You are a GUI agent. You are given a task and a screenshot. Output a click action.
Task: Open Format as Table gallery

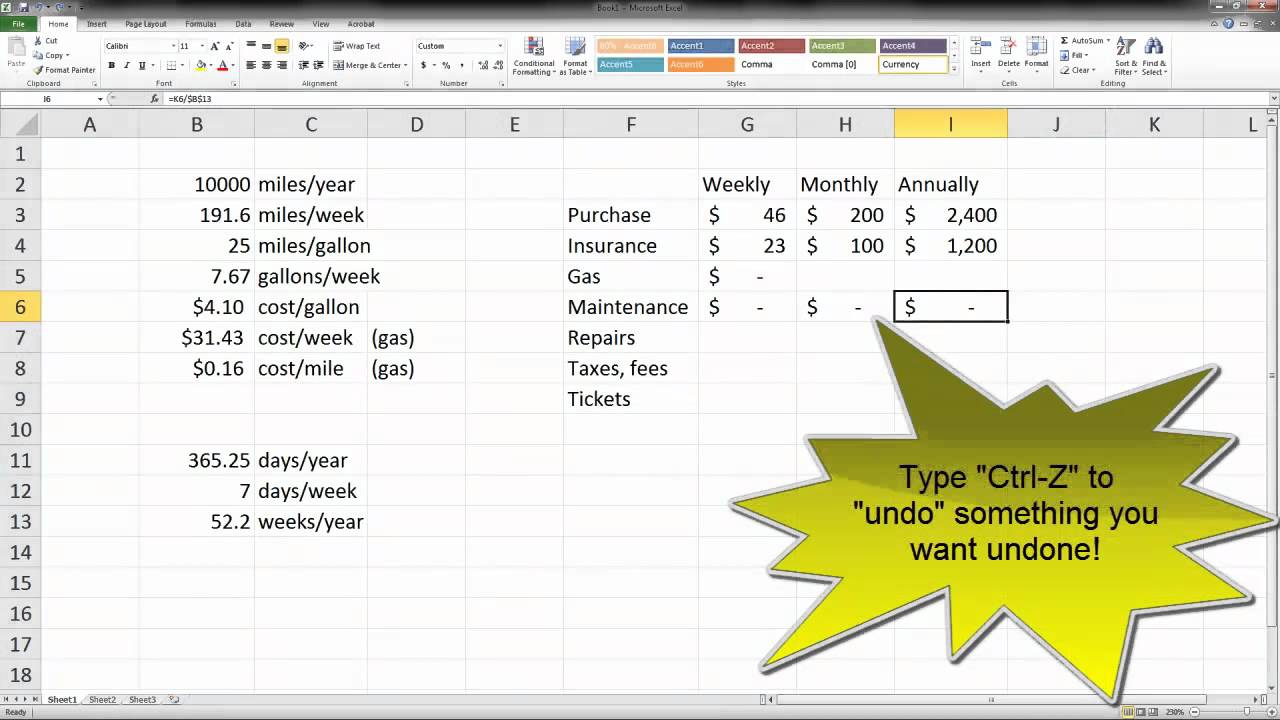[x=575, y=56]
